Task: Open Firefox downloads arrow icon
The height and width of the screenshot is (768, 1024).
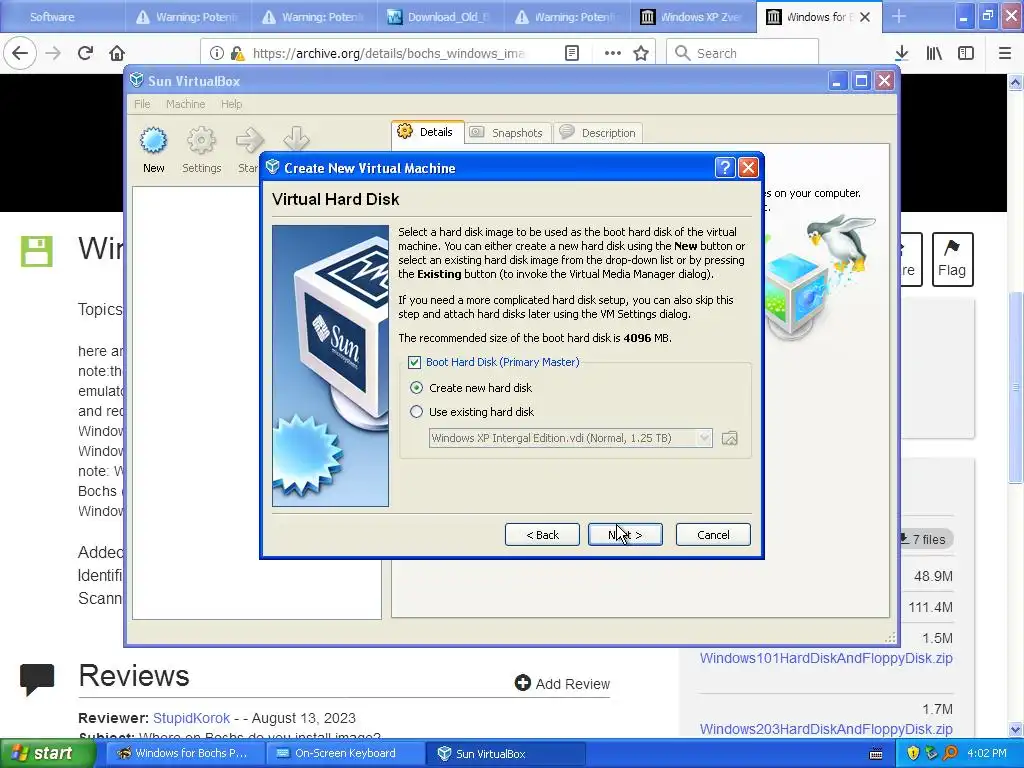Action: tap(902, 53)
